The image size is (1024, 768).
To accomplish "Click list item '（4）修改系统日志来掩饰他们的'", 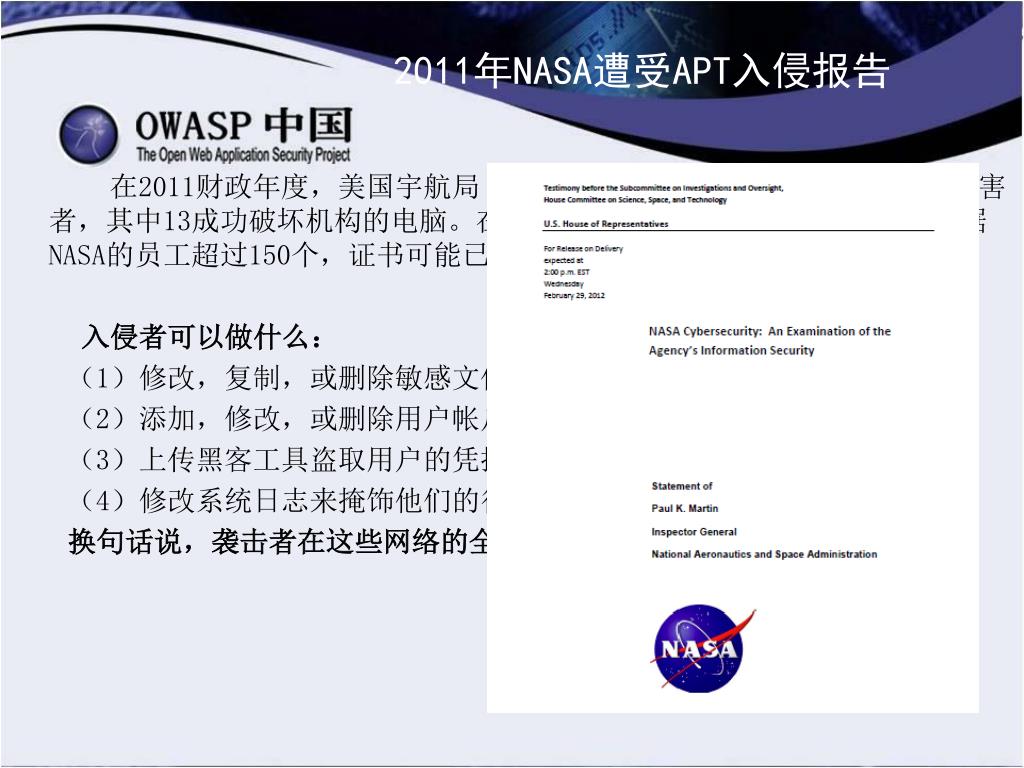I will [282, 501].
